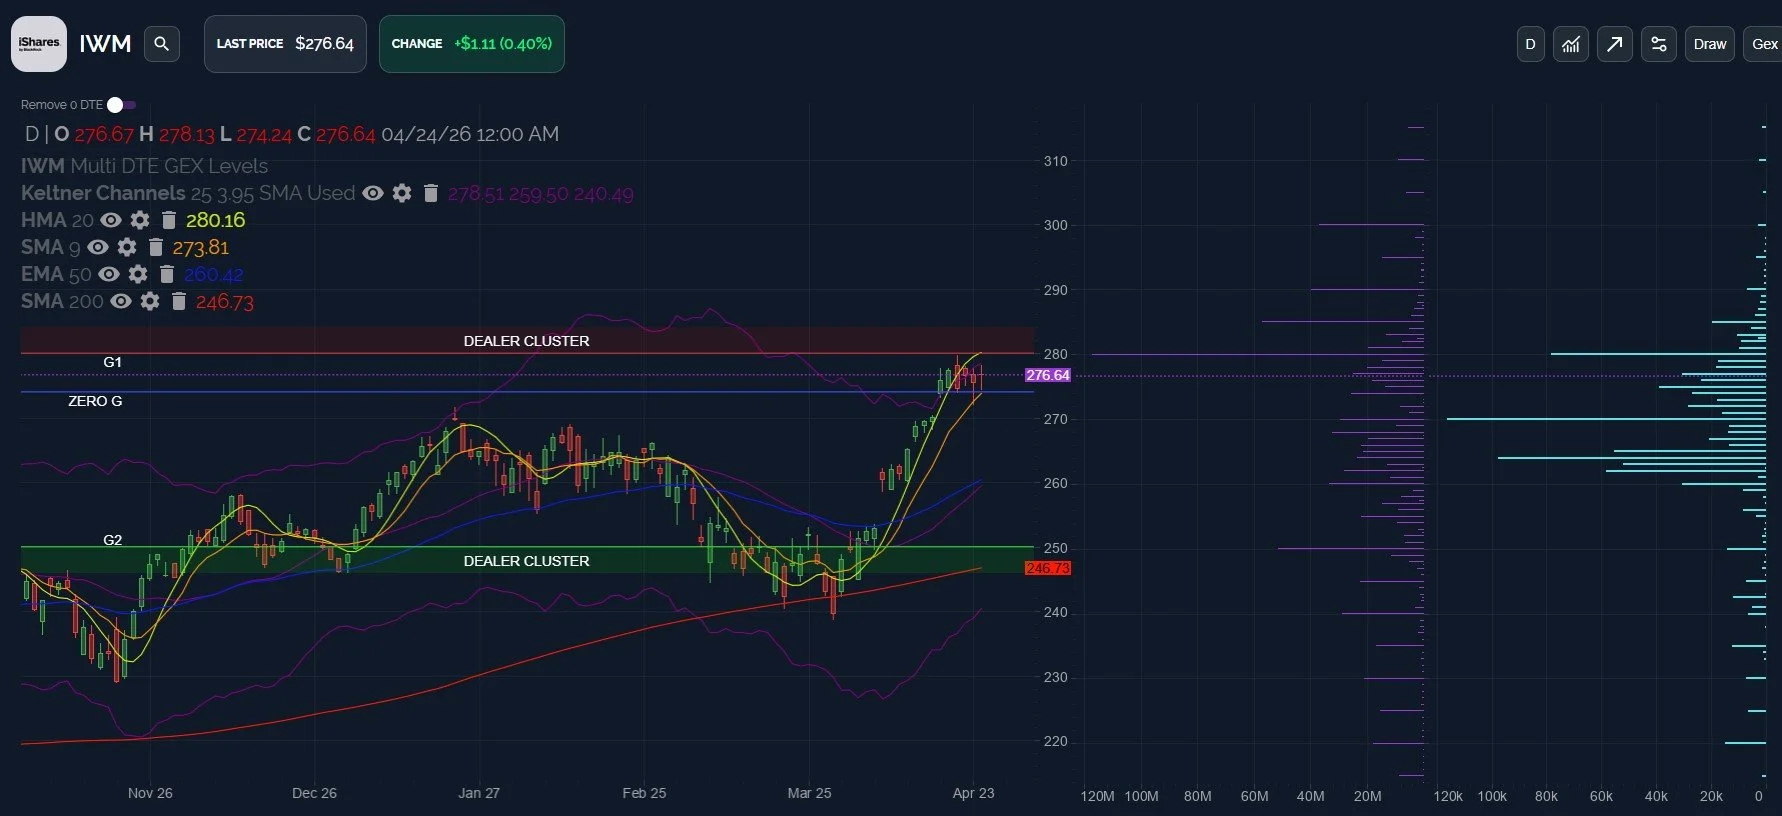Click the Gex button
The height and width of the screenshot is (816, 1782).
1764,44
